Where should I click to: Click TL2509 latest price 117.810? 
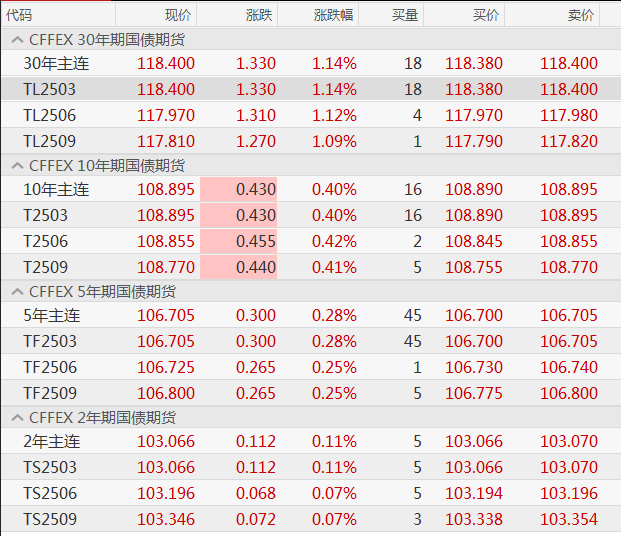tap(166, 141)
